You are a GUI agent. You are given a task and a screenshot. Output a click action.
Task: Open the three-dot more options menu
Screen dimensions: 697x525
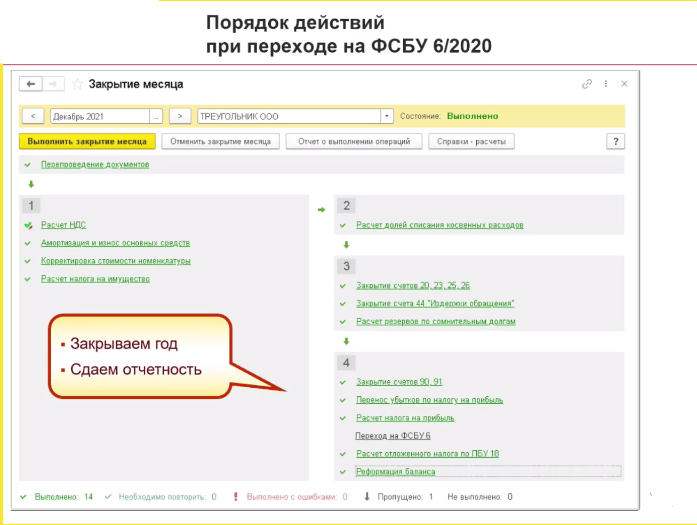pyautogui.click(x=605, y=84)
